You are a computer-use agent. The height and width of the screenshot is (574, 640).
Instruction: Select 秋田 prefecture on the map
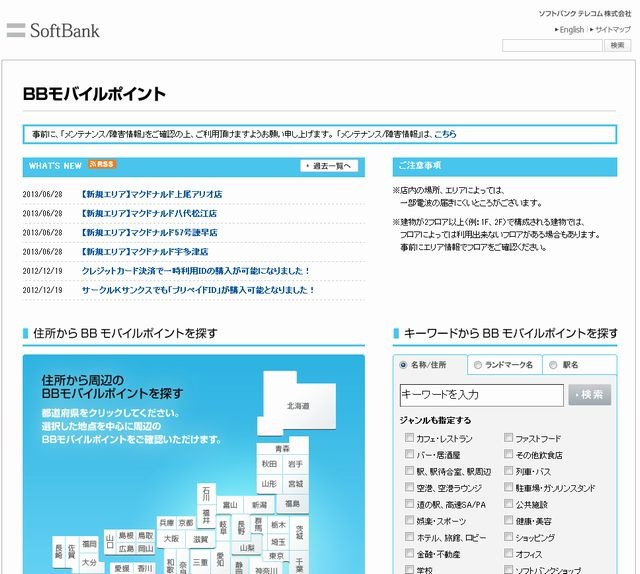tap(269, 464)
